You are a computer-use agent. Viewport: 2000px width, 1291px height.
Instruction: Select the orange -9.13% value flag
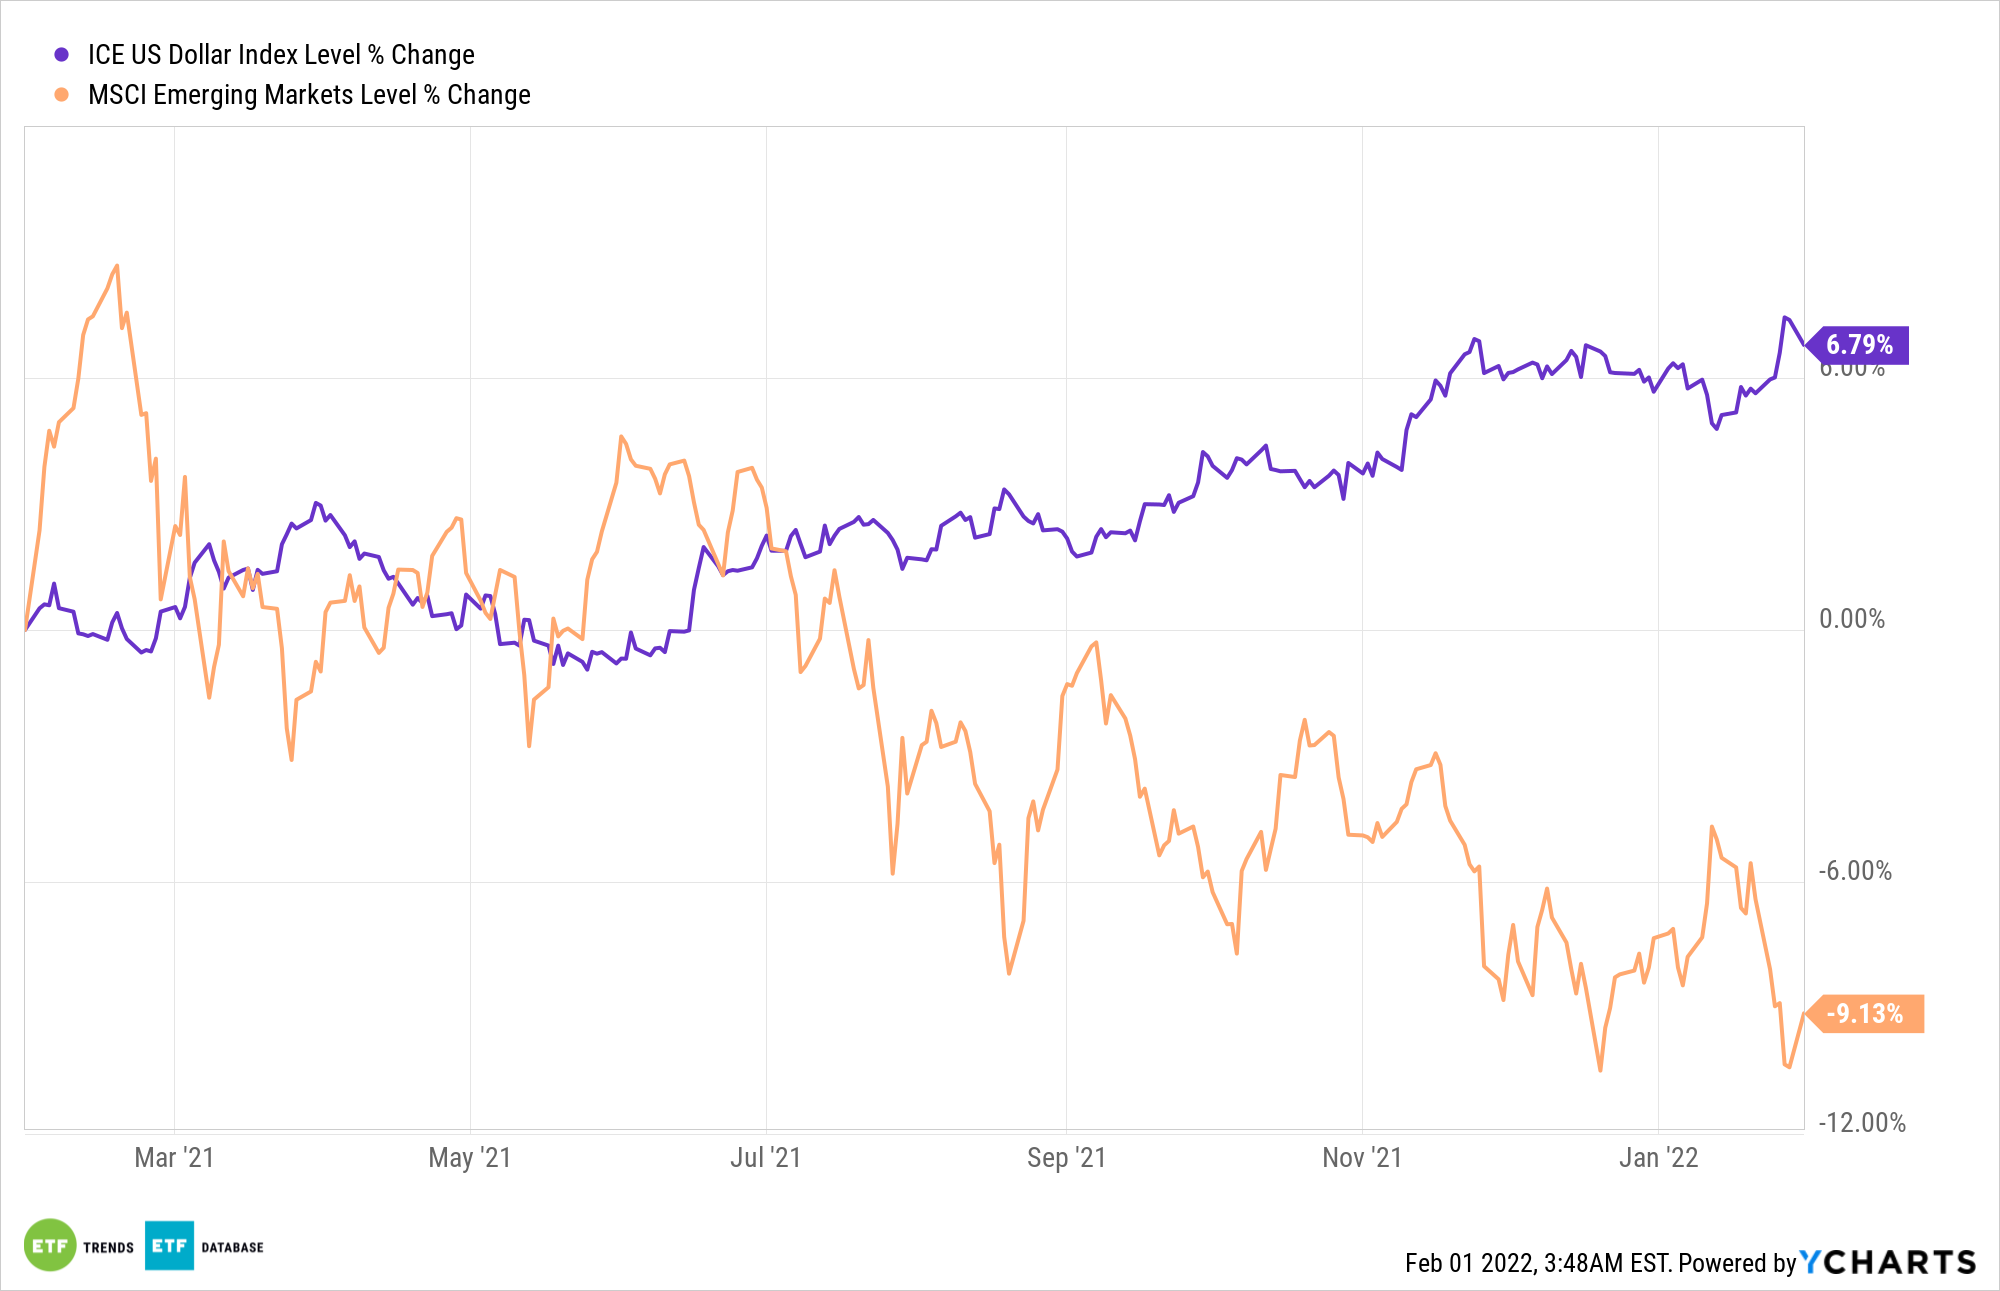click(x=1865, y=1014)
